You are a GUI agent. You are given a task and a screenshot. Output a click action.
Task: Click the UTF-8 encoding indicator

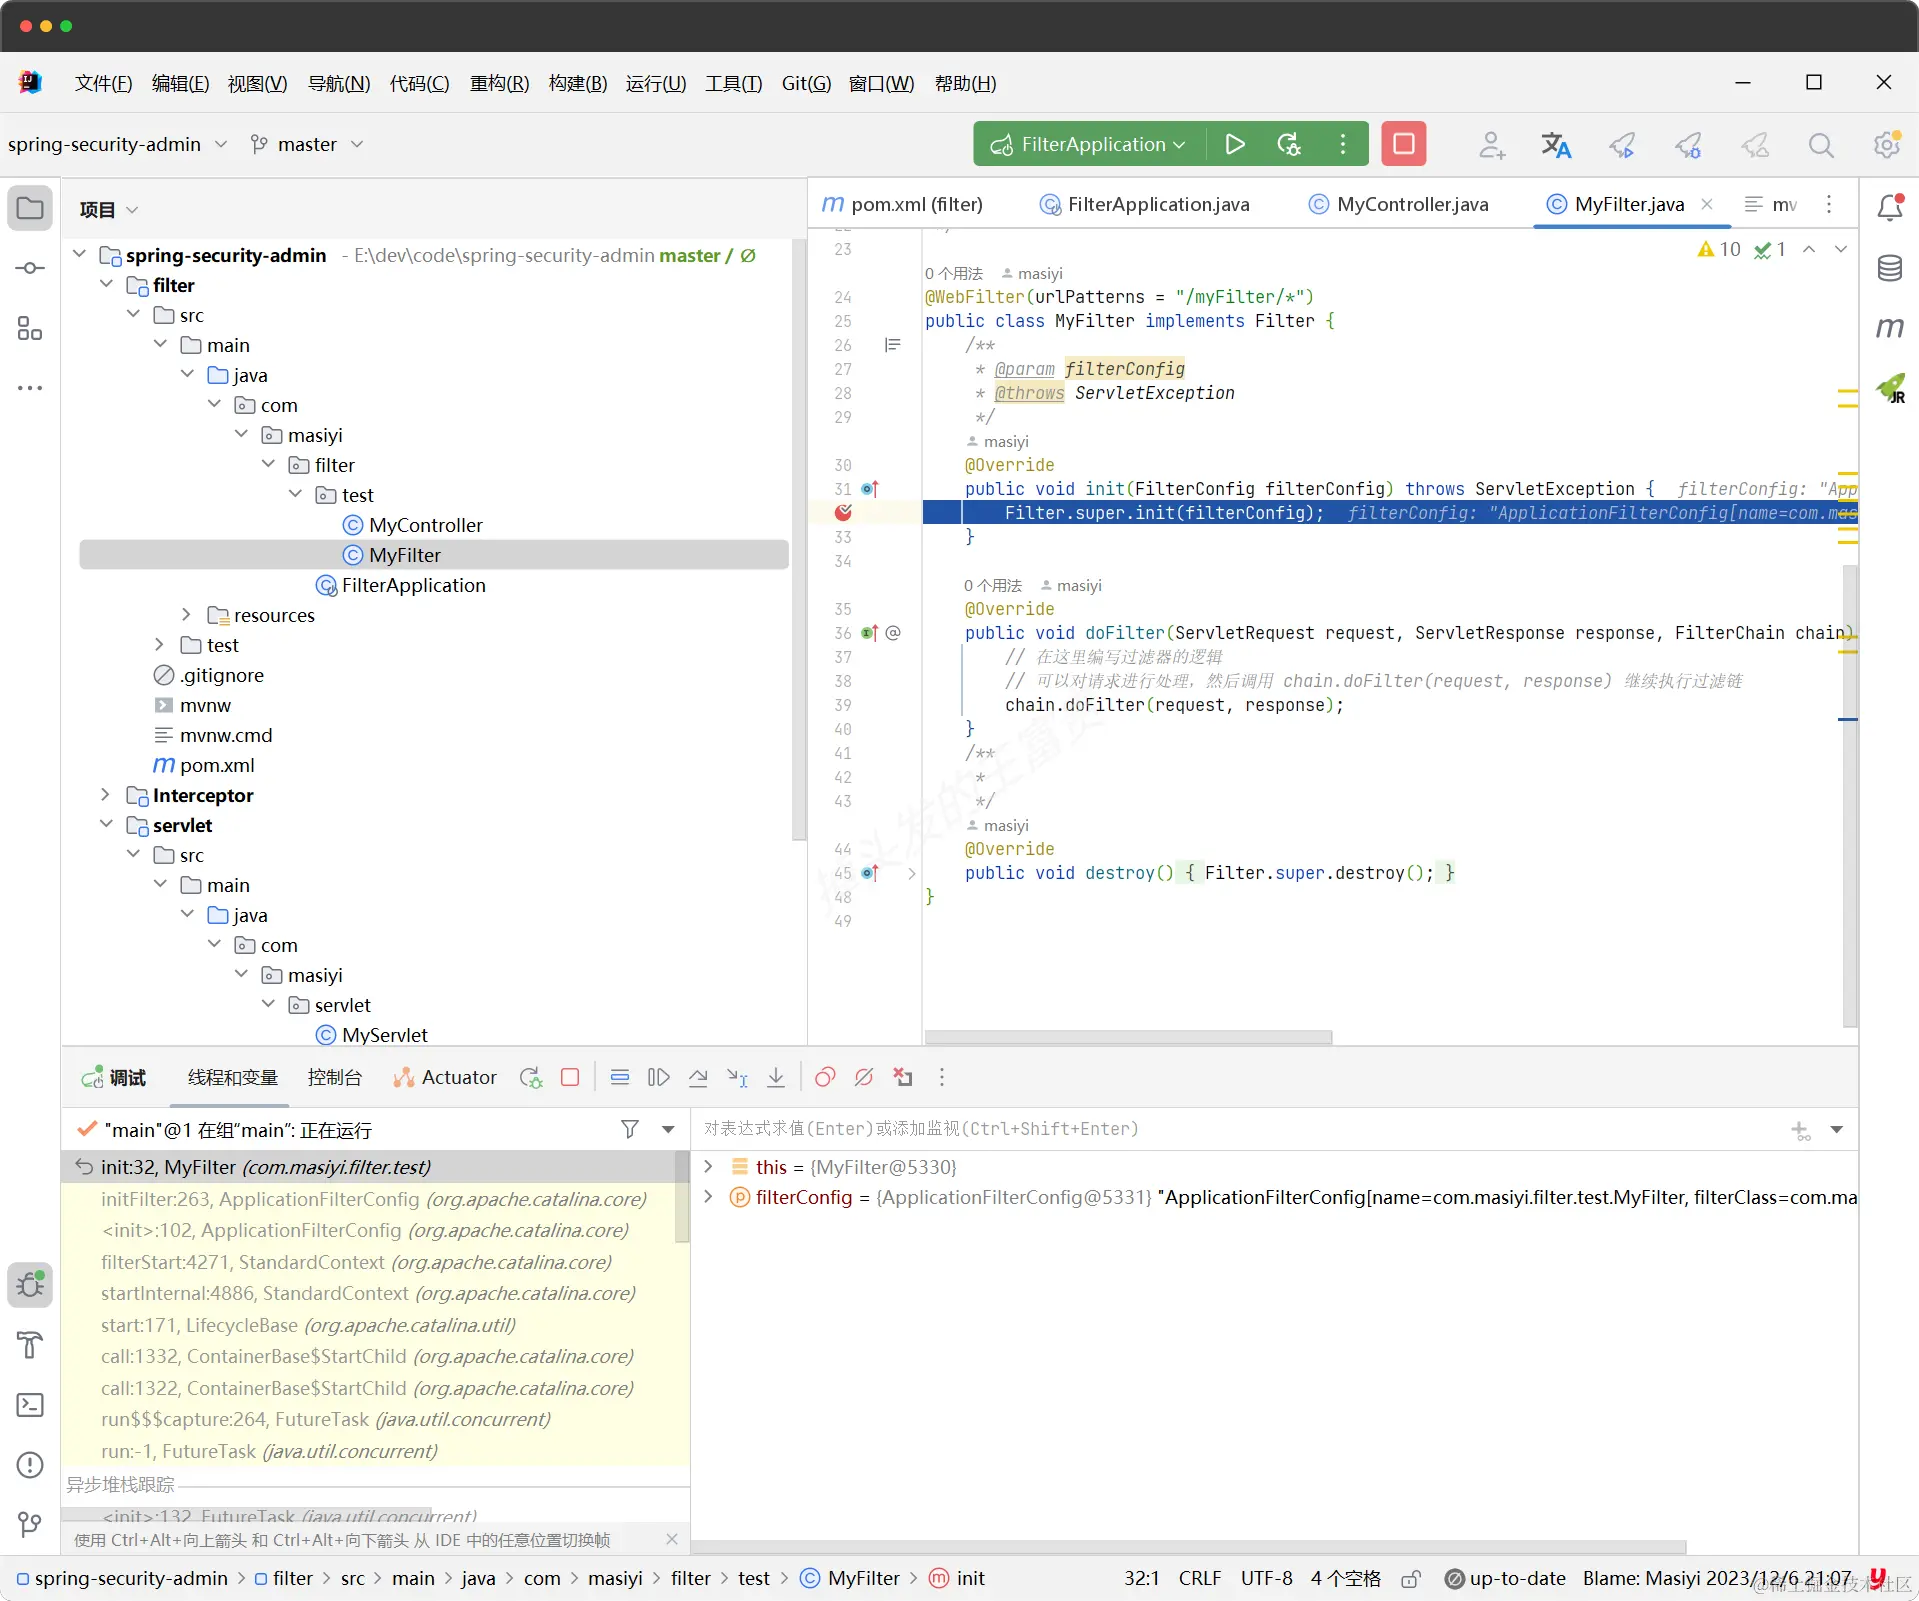coord(1266,1578)
